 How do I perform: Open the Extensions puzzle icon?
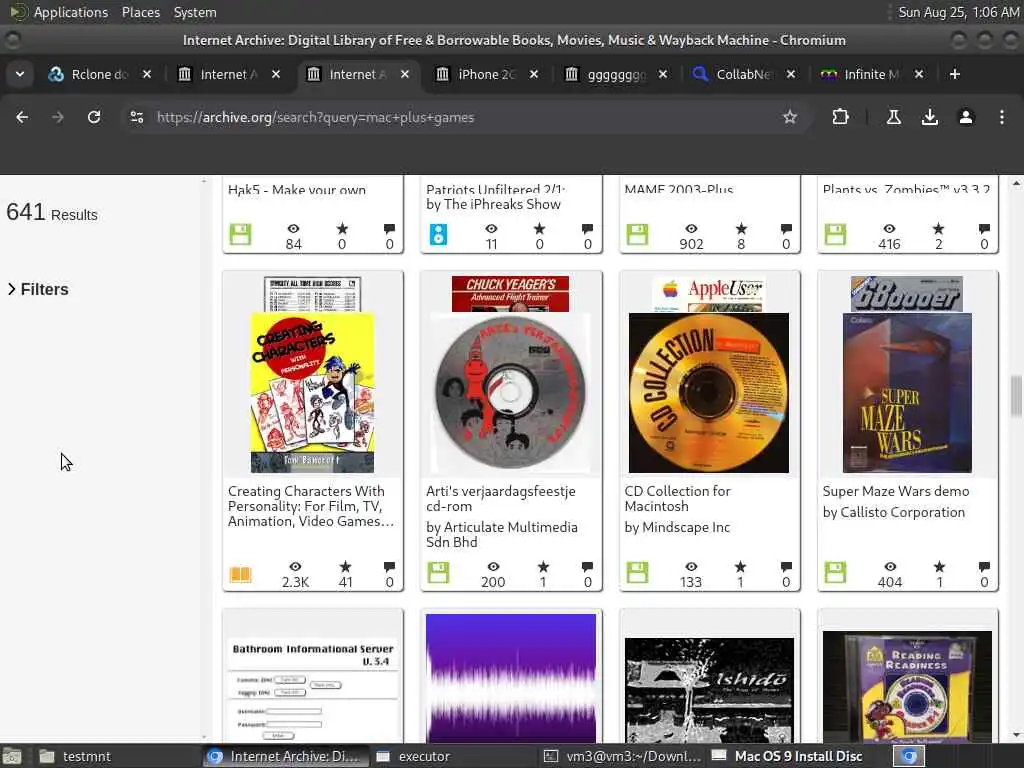point(840,117)
